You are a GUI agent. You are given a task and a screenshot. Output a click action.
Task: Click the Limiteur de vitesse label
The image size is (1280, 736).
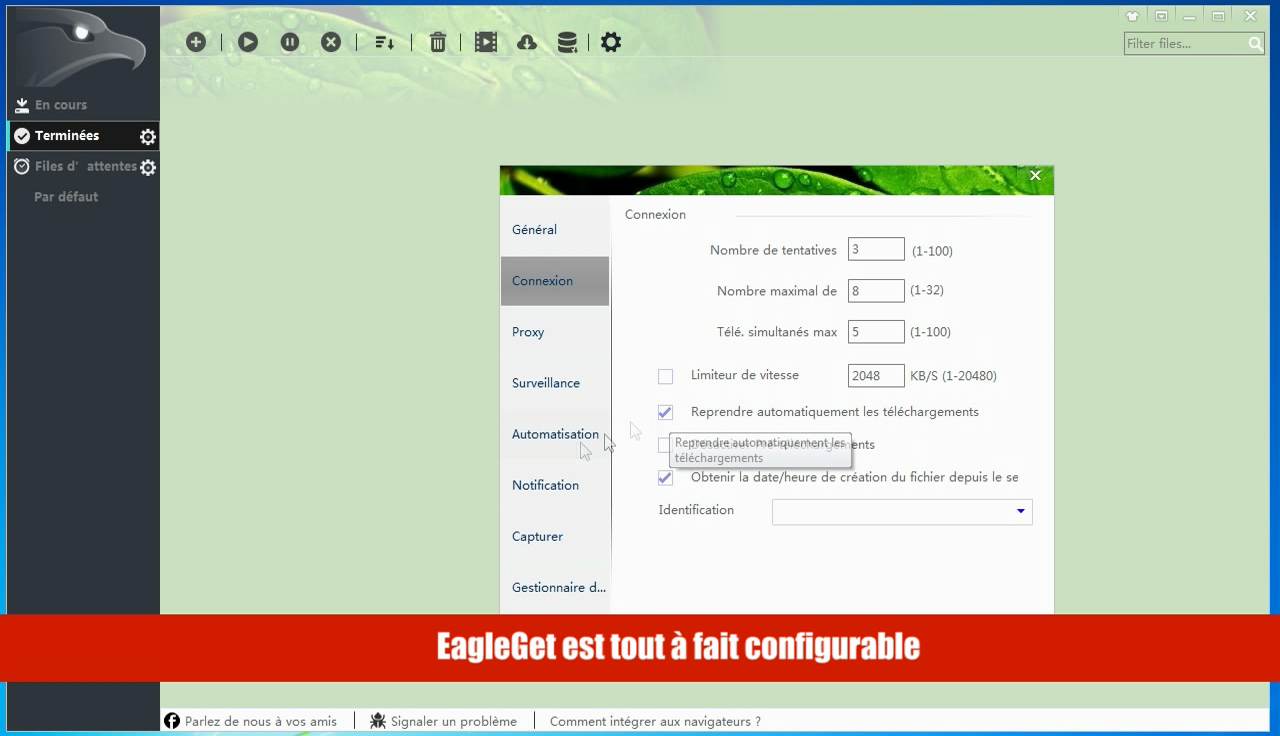pos(745,375)
